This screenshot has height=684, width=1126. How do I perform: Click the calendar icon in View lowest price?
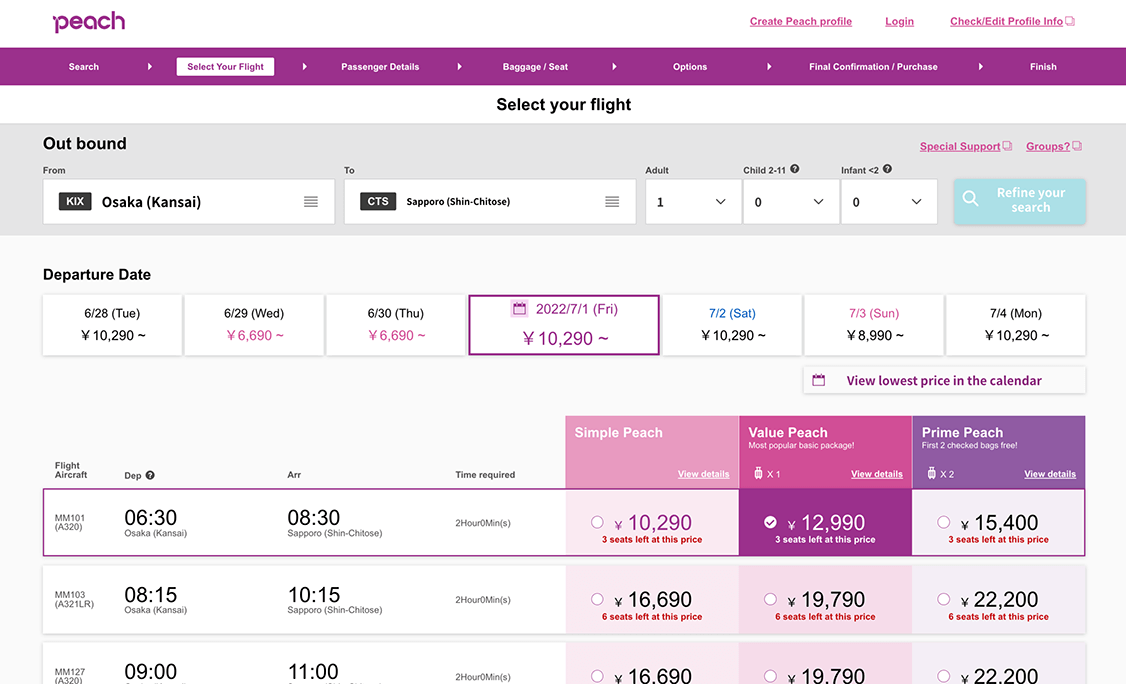[x=819, y=380]
